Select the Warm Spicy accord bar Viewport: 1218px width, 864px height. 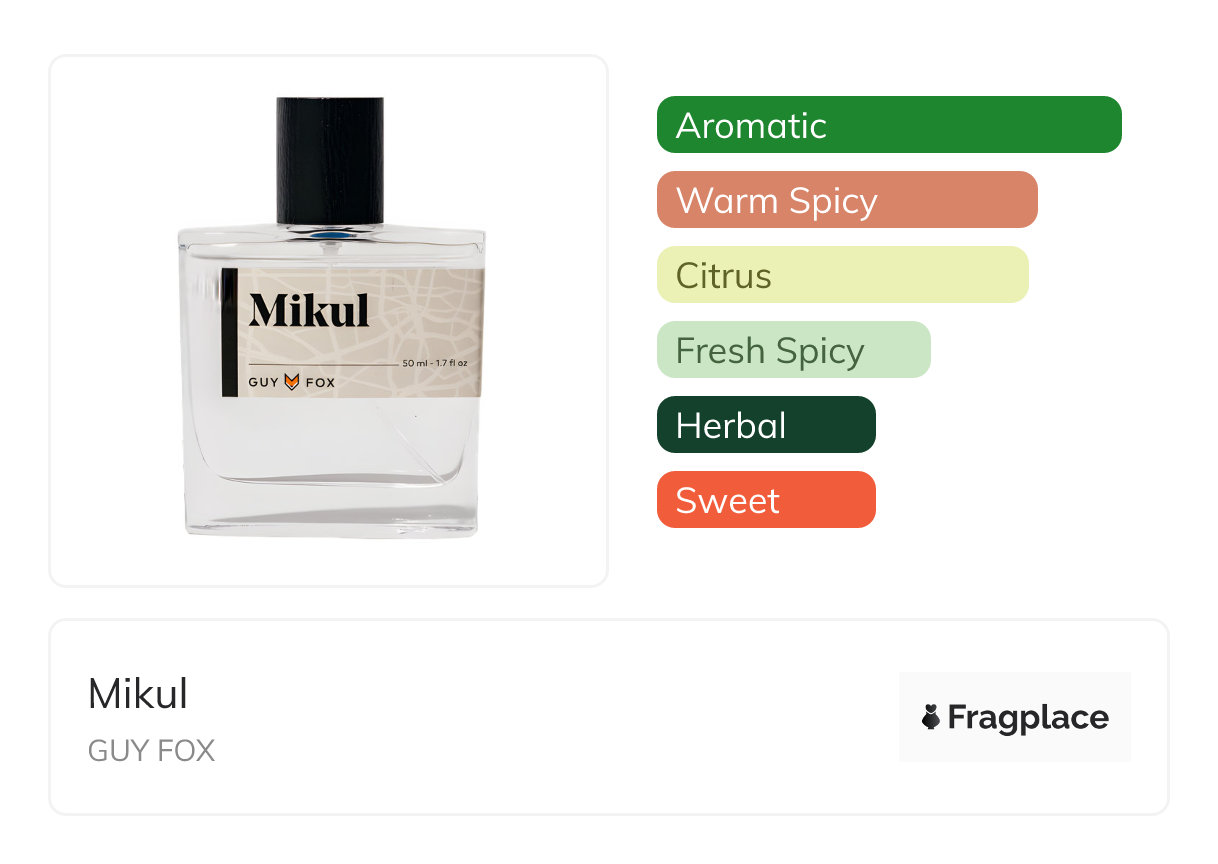coord(847,200)
